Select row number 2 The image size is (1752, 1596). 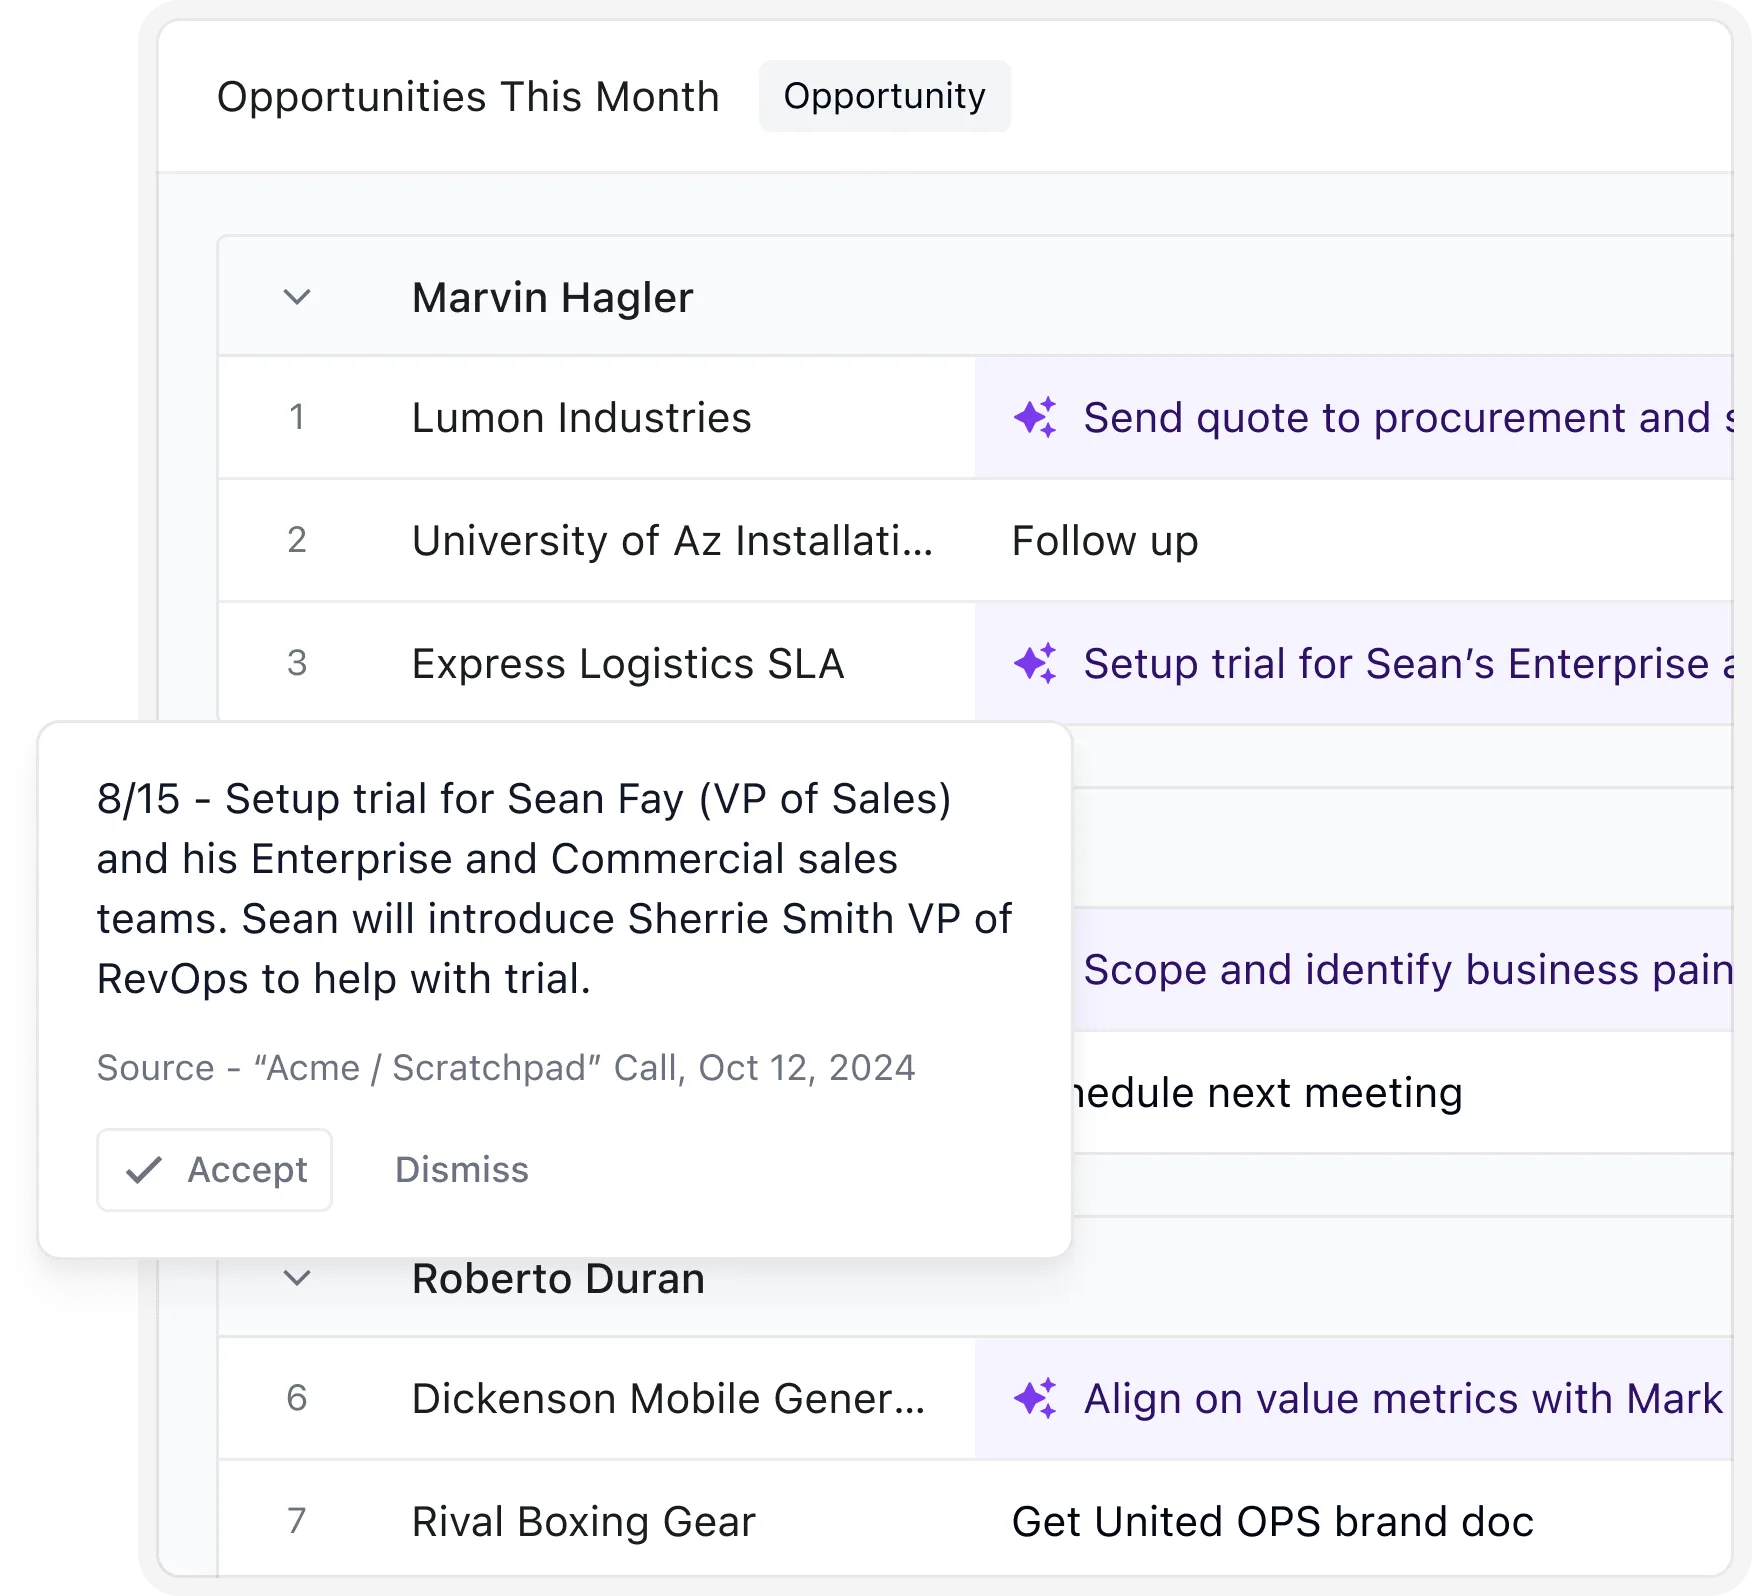297,541
